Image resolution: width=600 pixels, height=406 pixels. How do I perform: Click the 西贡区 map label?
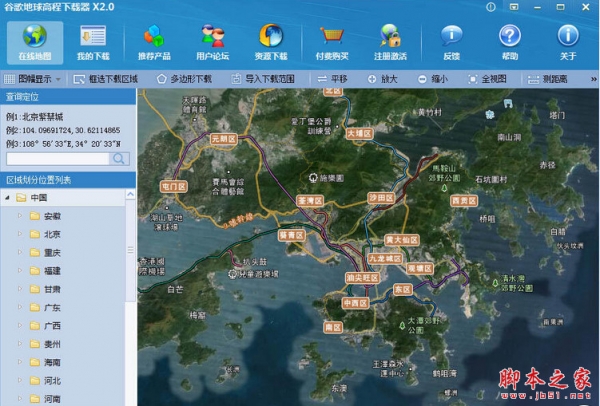point(464,201)
